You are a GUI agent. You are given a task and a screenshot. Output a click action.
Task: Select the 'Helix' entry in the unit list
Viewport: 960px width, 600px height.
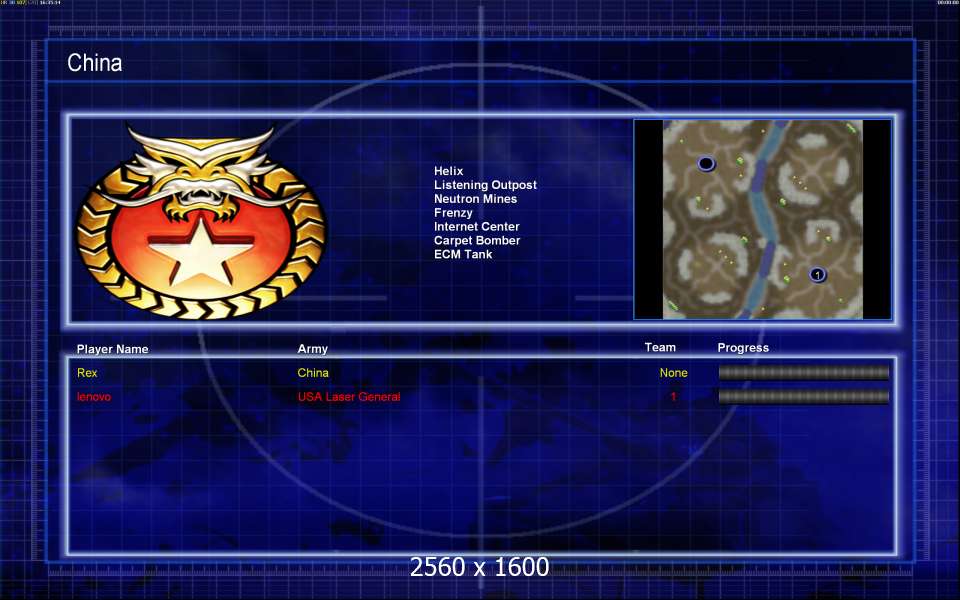click(448, 171)
